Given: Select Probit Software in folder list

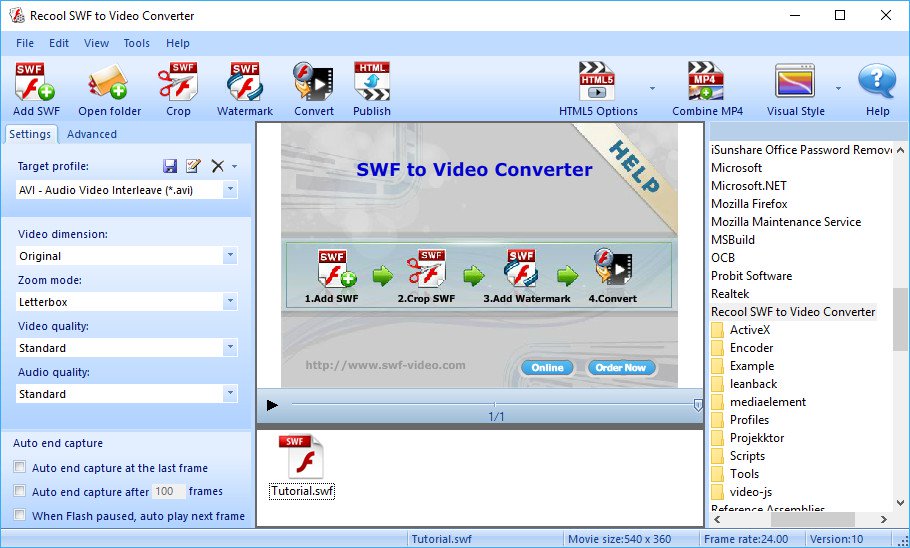Looking at the screenshot, I should point(752,276).
